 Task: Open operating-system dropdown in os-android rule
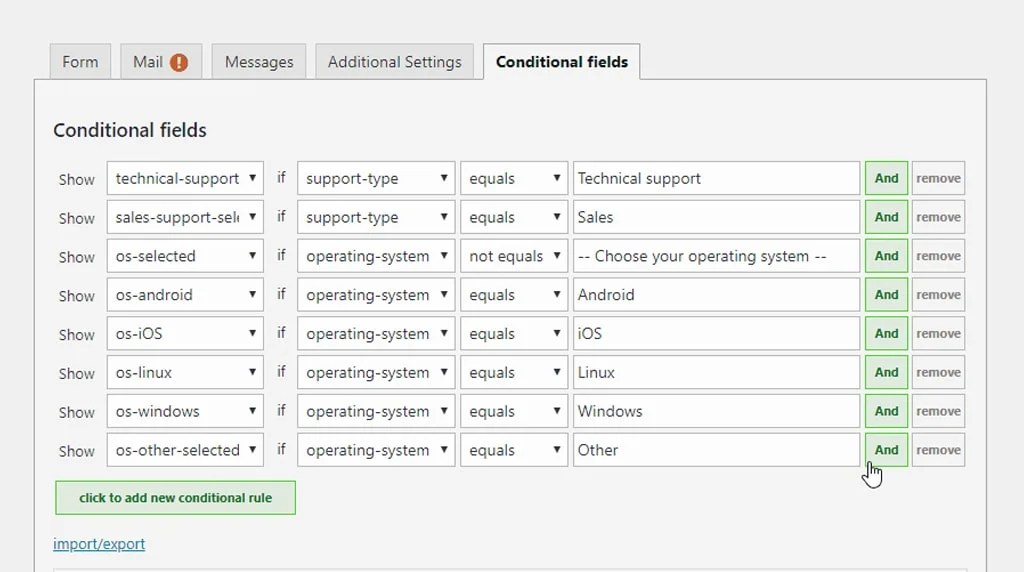tap(376, 296)
